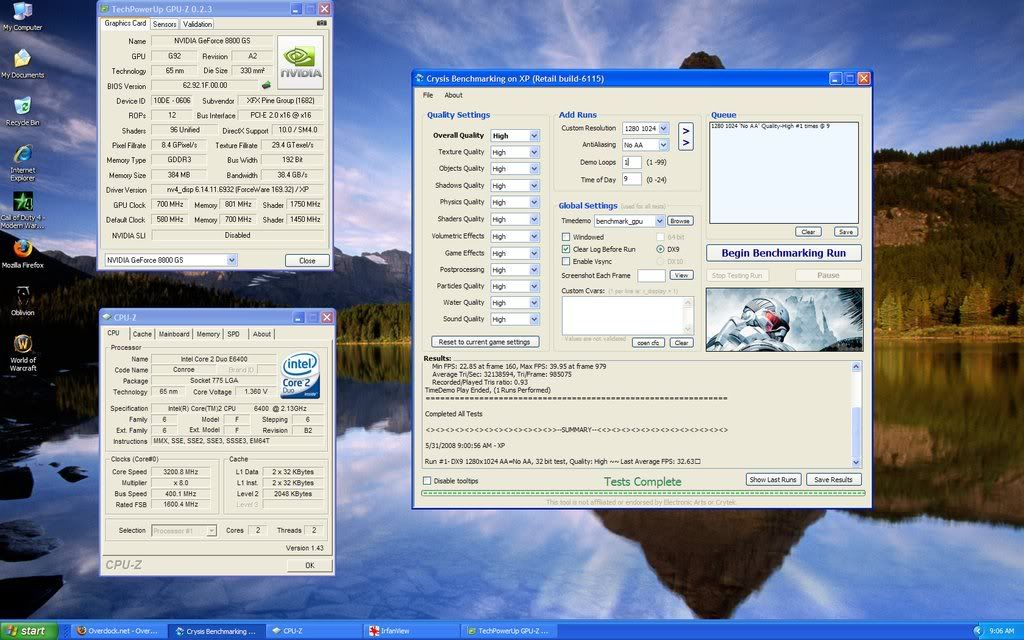This screenshot has height=640, width=1024.
Task: Open the Overall Quality dropdown
Action: [x=534, y=136]
